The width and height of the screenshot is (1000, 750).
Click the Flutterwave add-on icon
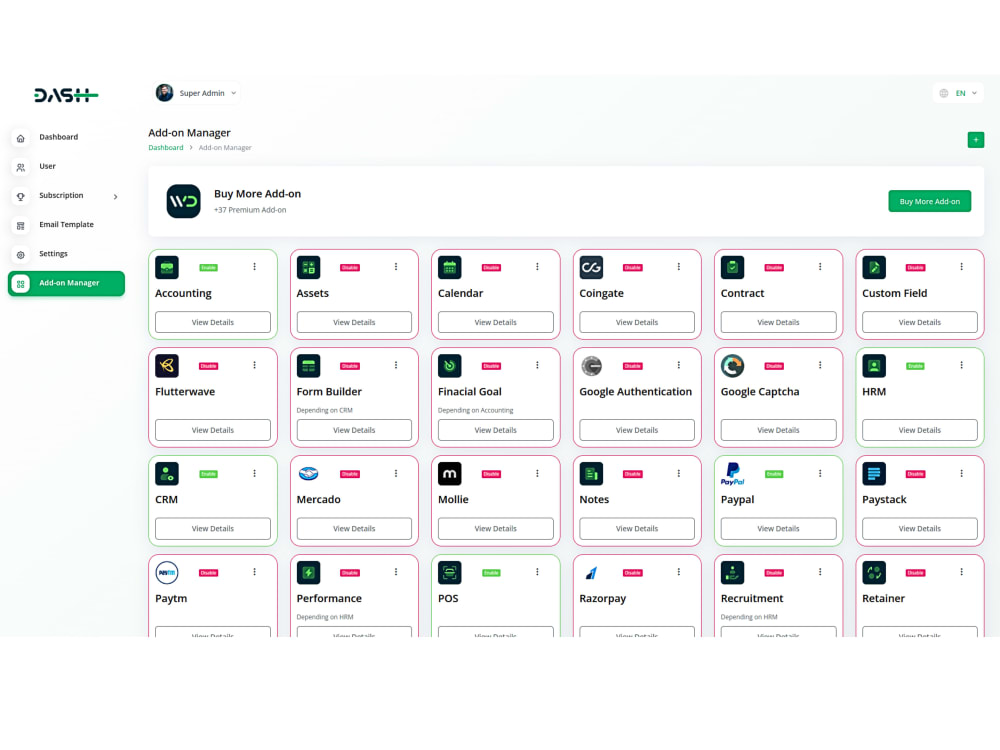(166, 365)
